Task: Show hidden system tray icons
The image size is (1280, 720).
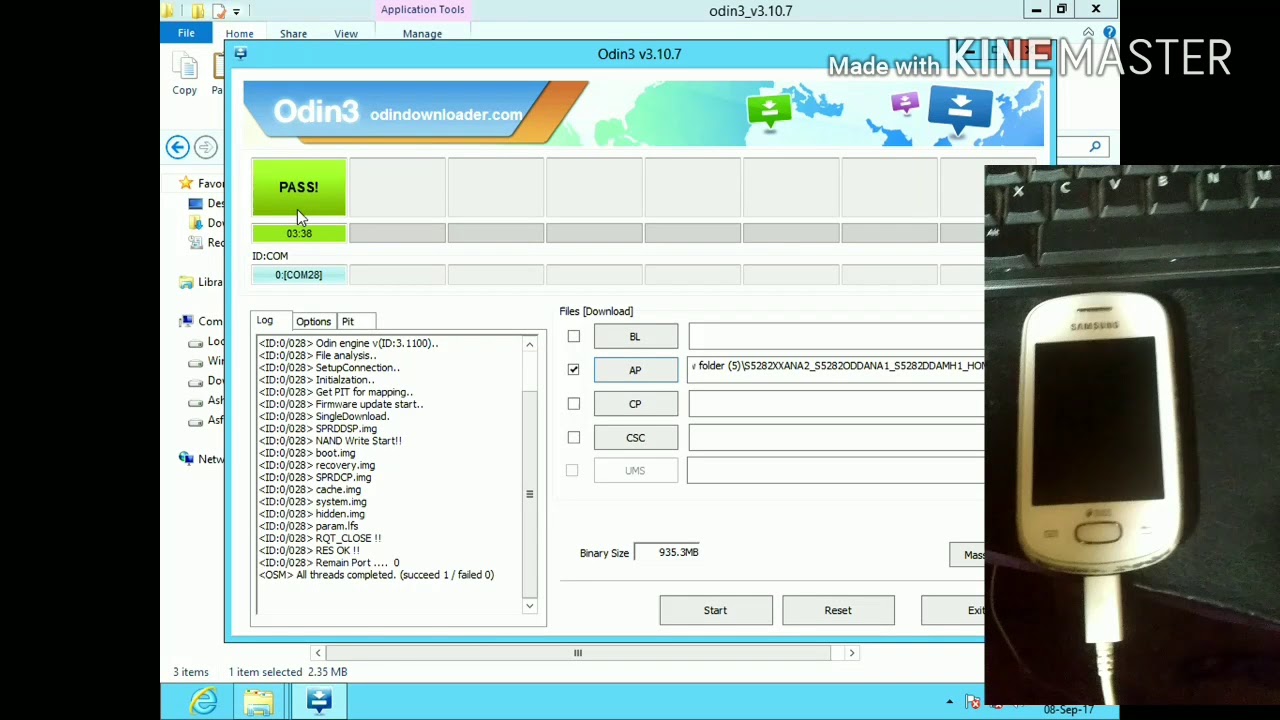Action: click(950, 702)
